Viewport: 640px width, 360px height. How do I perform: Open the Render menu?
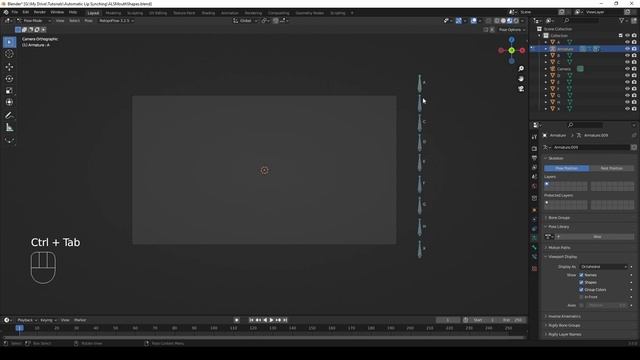40,12
